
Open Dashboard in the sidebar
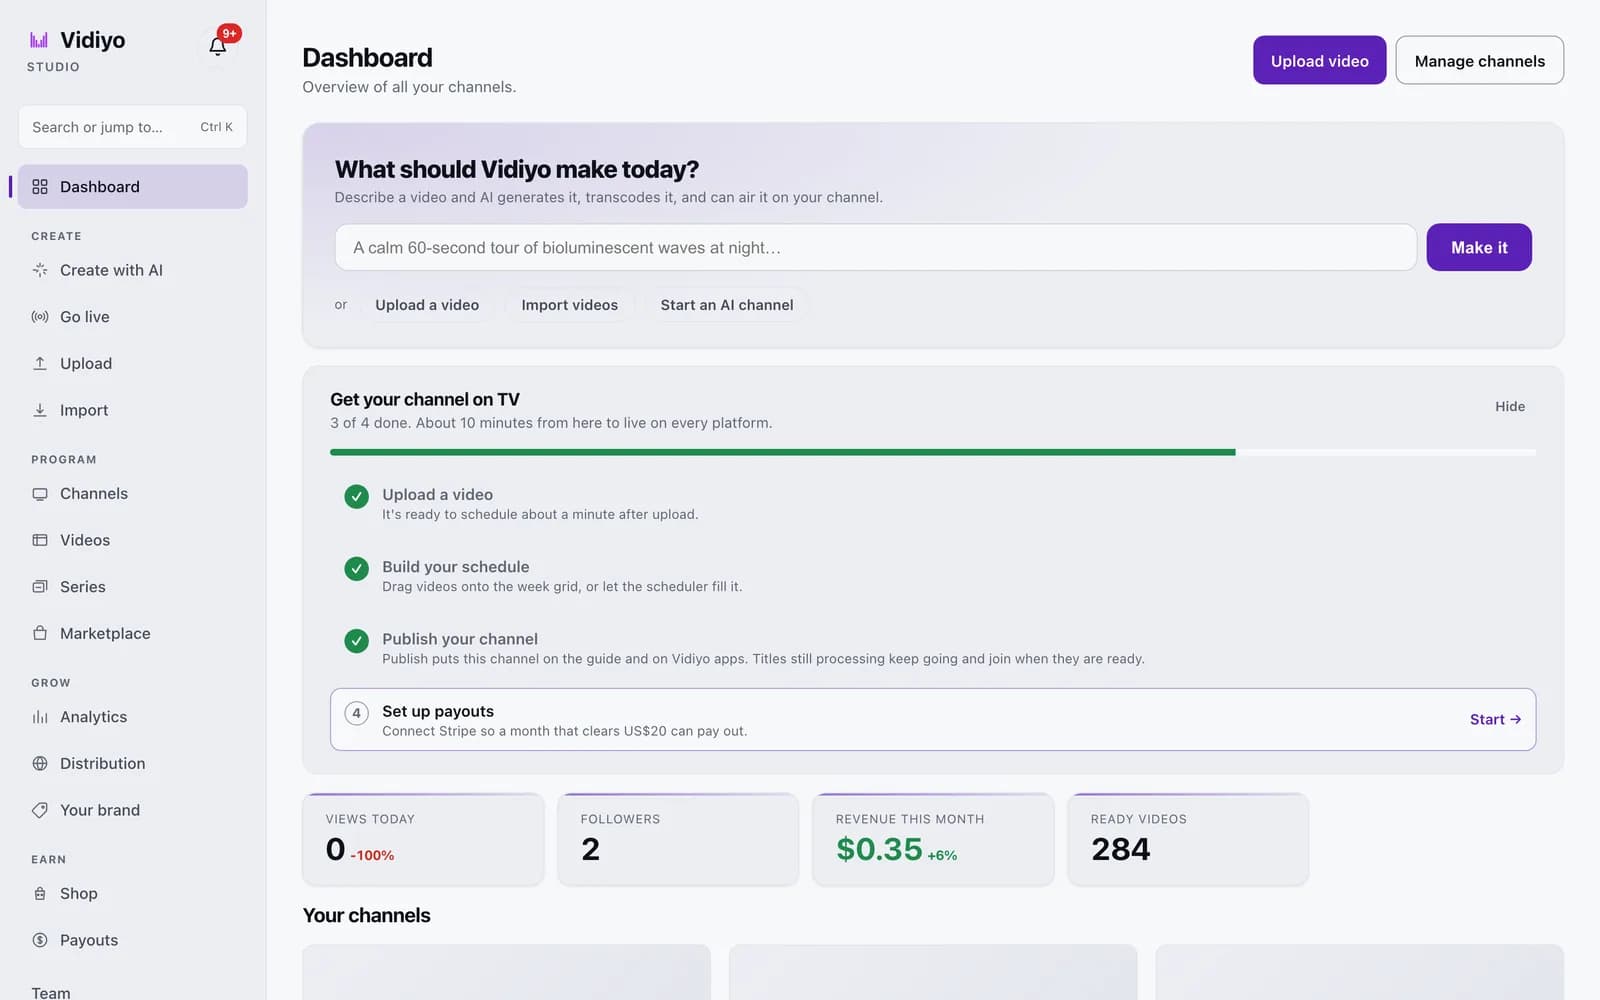coord(133,187)
